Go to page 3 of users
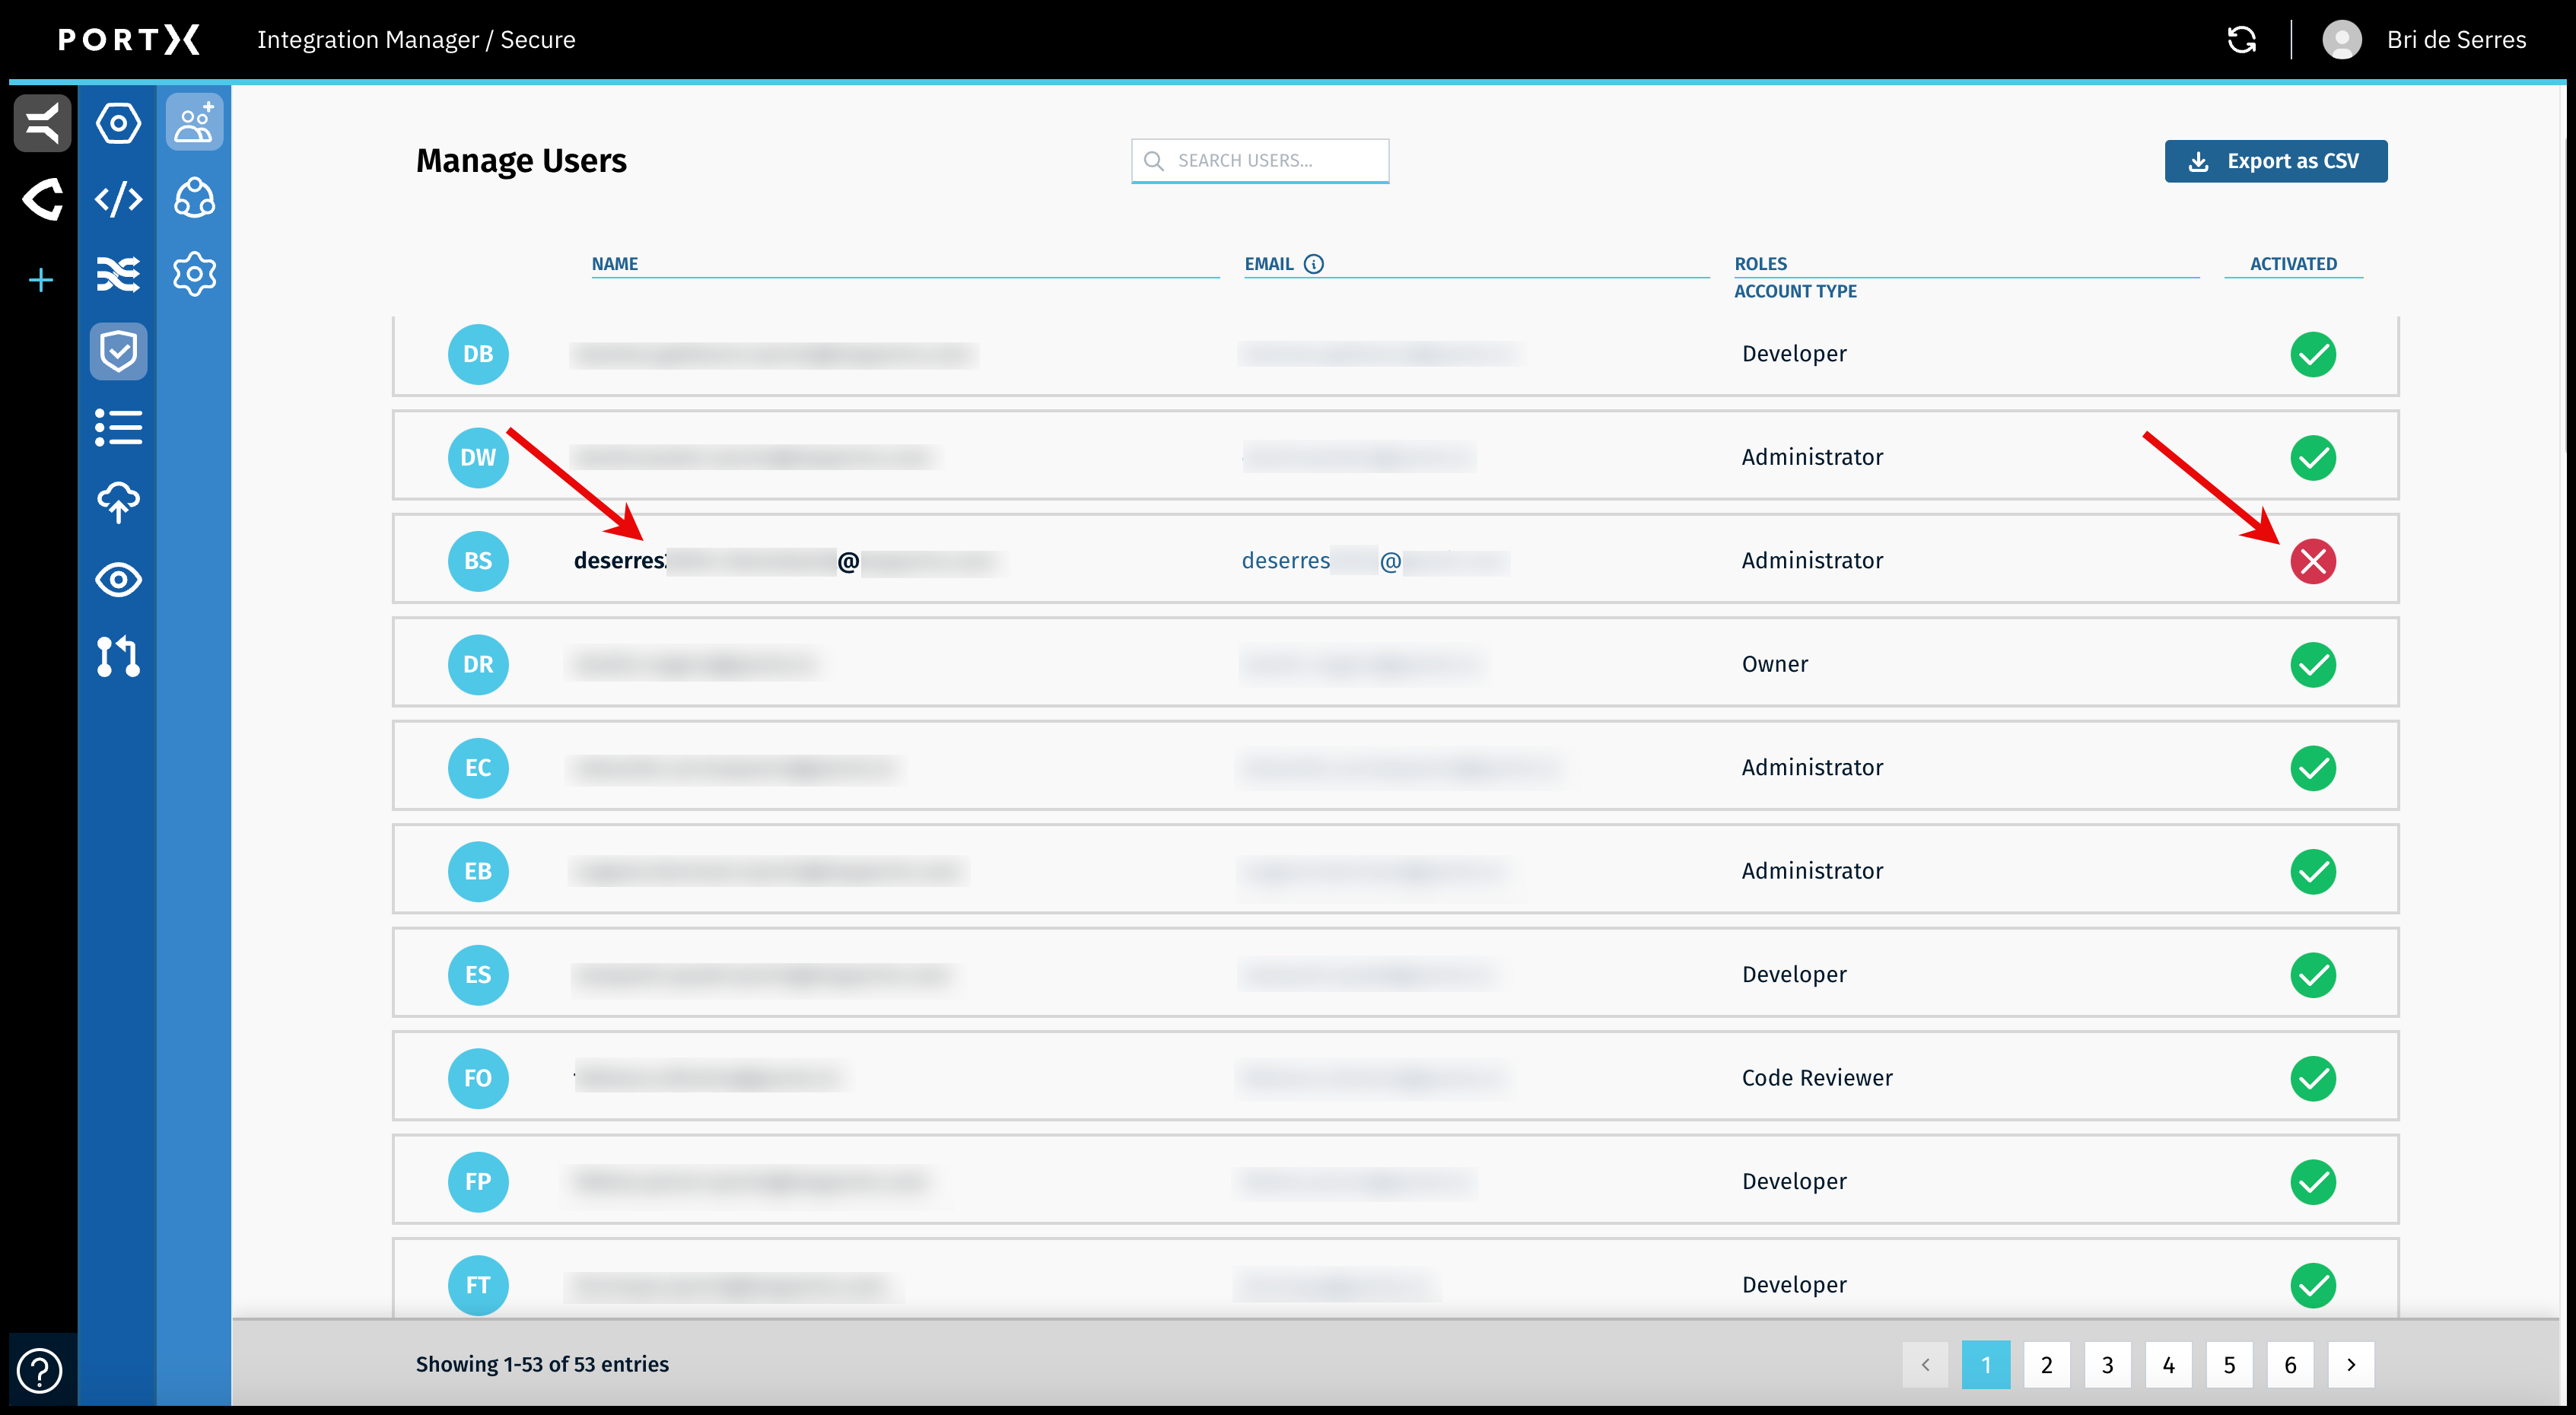Viewport: 2576px width, 1415px height. coord(2107,1365)
